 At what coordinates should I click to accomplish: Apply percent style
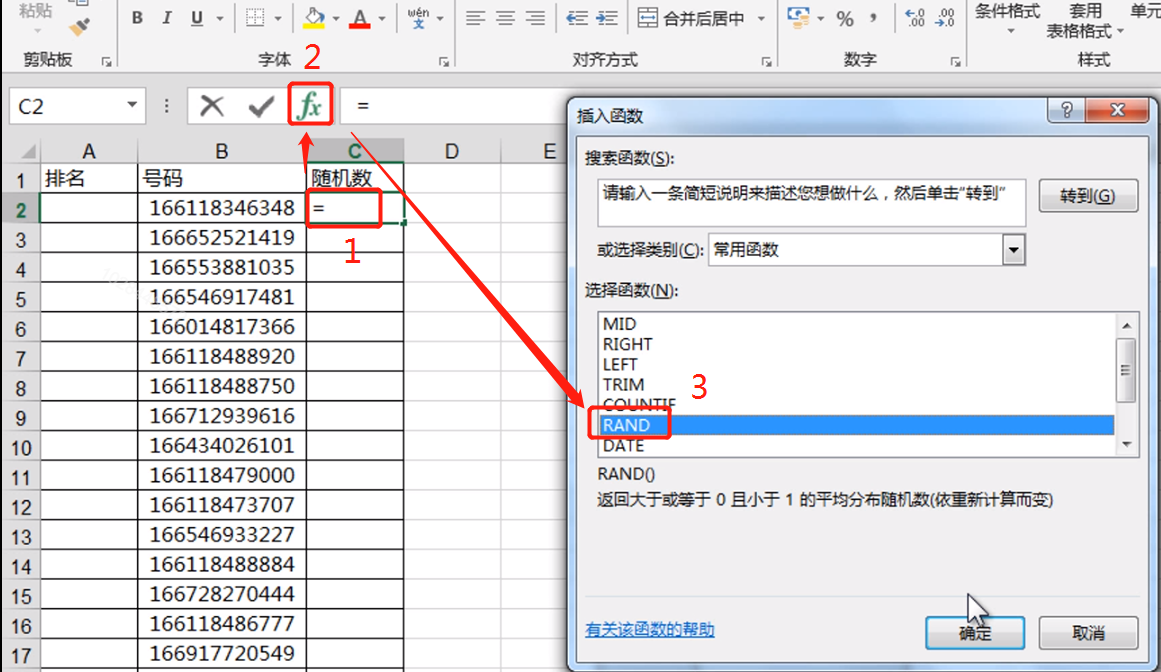(845, 19)
